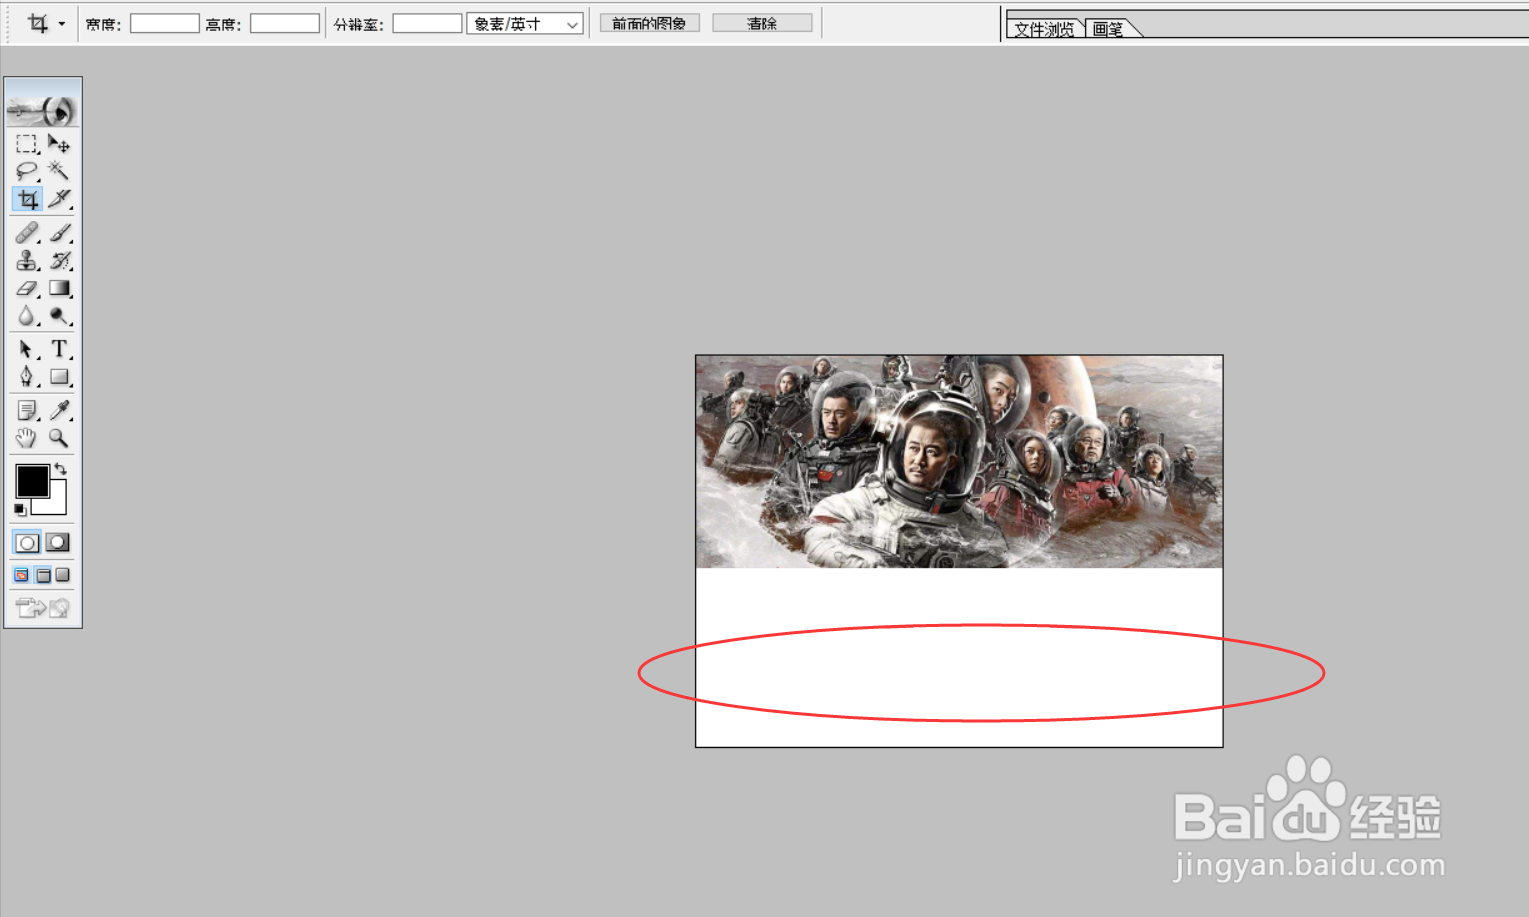Open the white background color swatch
1529x917 pixels.
(x=57, y=504)
